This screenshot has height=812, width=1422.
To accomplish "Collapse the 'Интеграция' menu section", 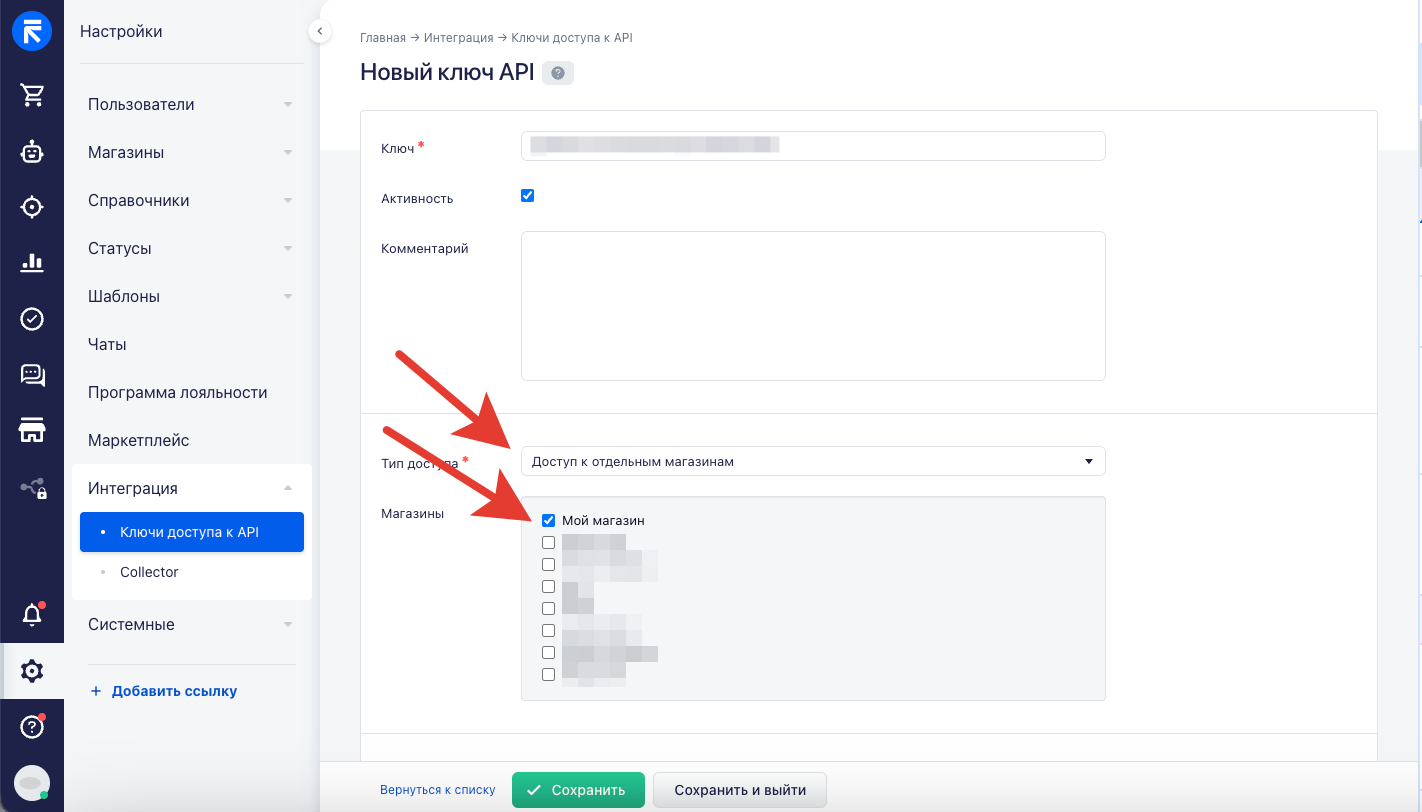I will click(x=191, y=487).
